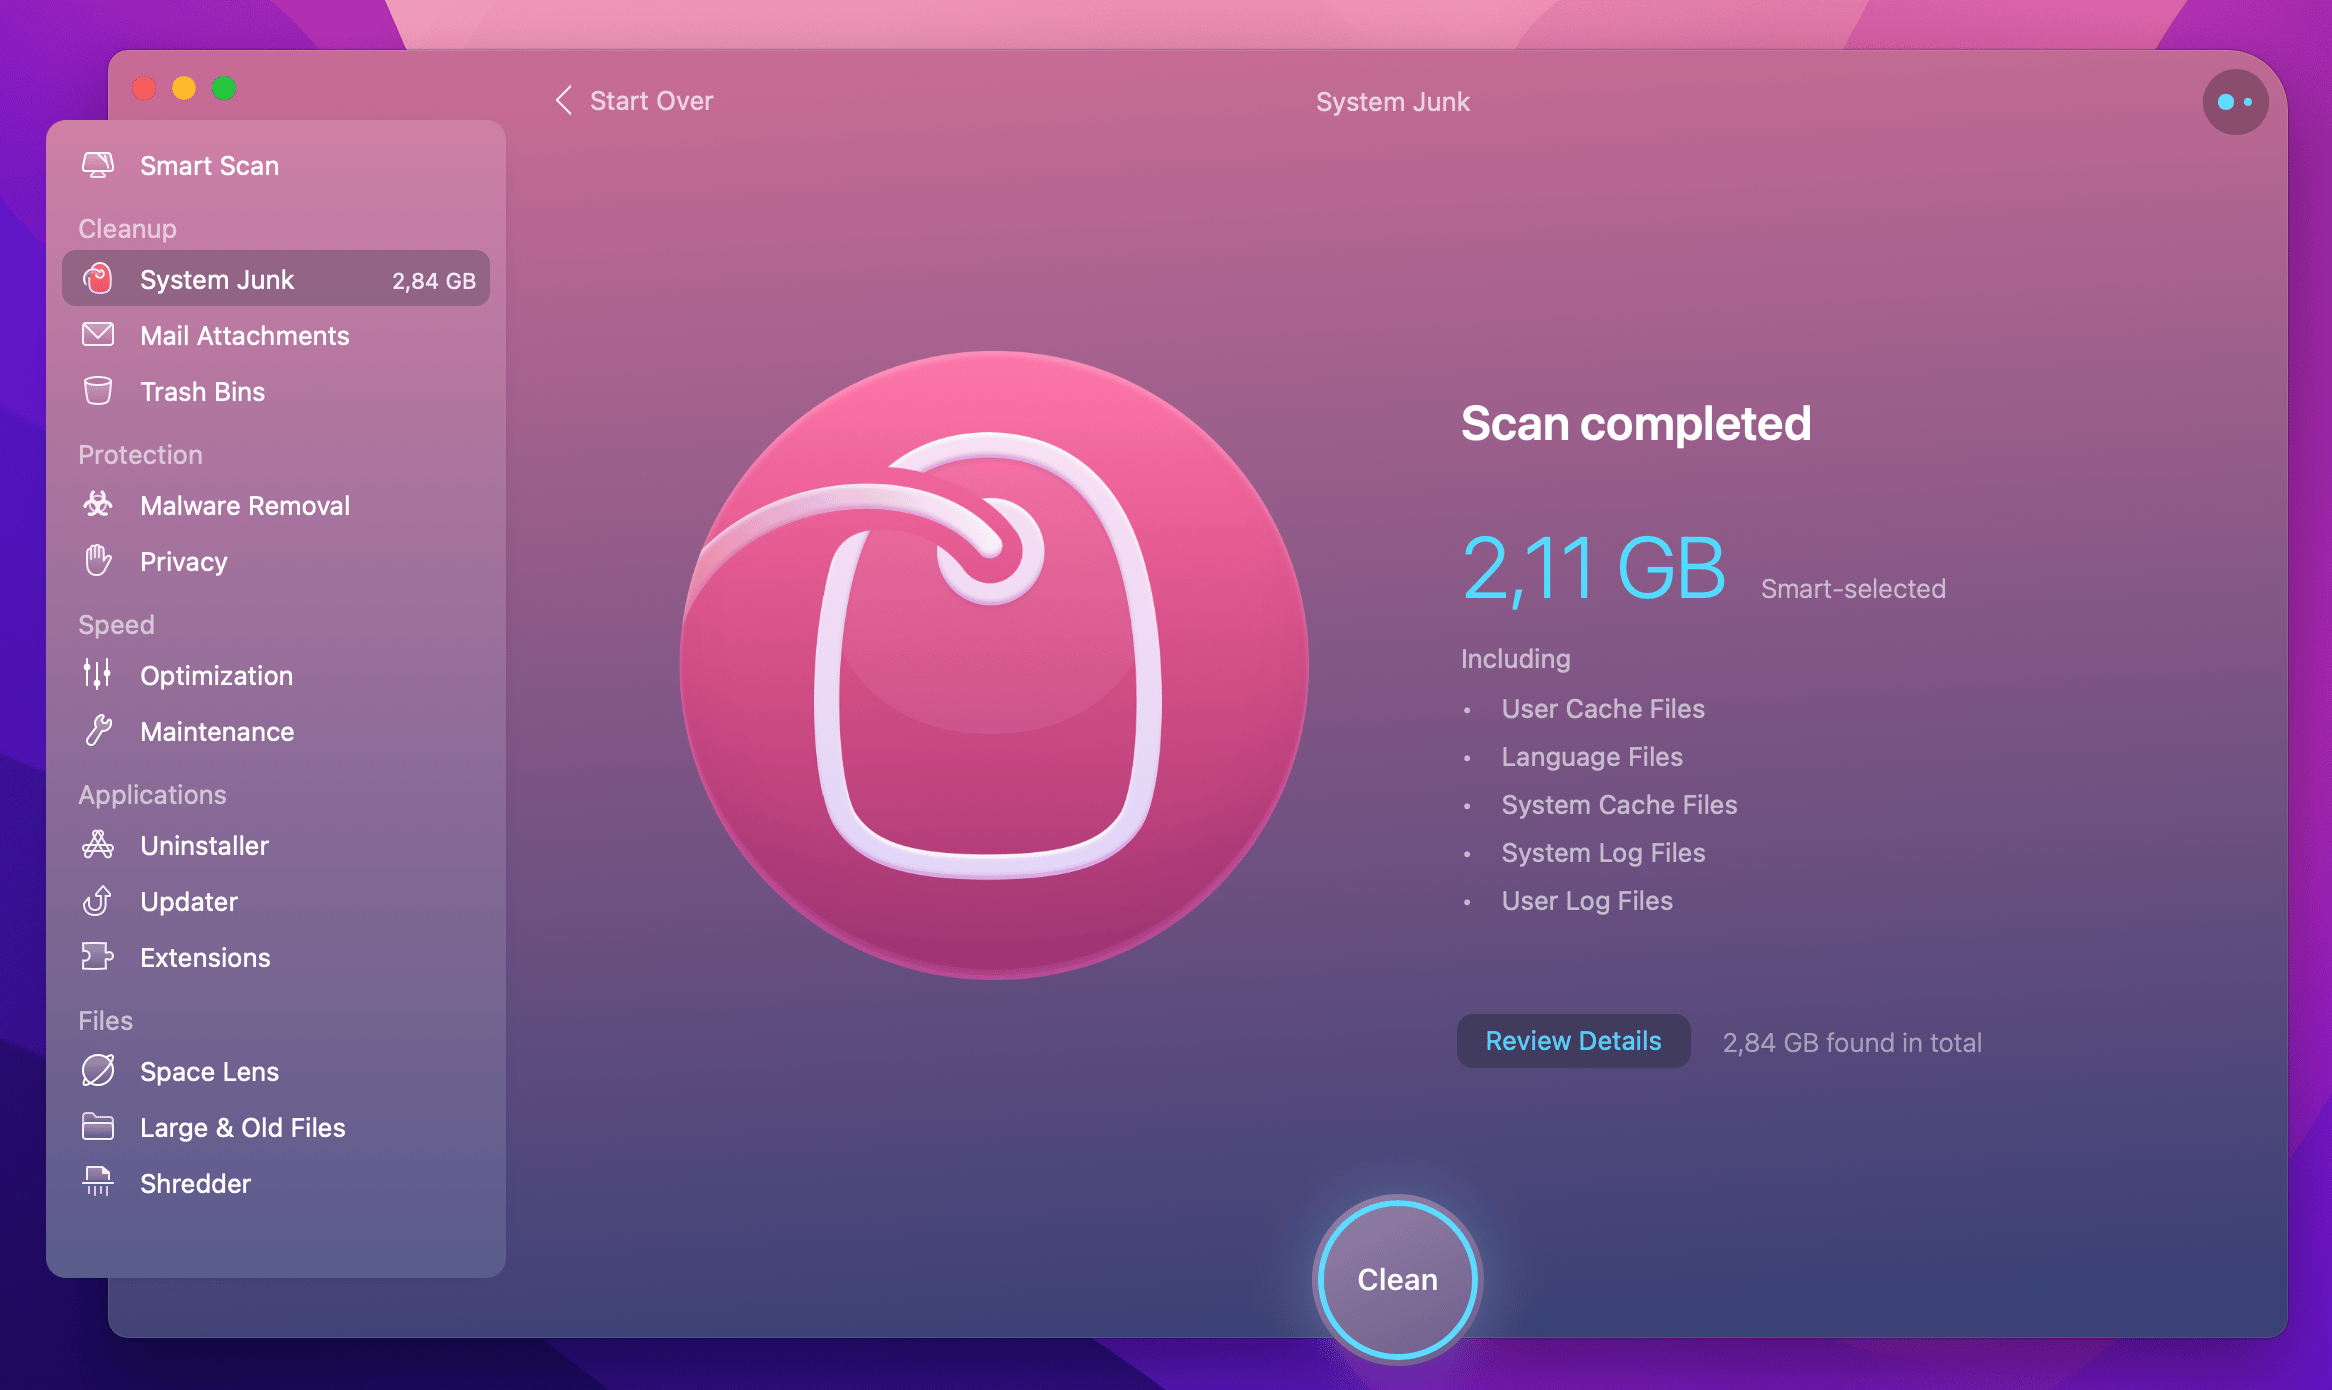Viewport: 2332px width, 1390px height.
Task: Click the Cleanup section header
Action: pyautogui.click(x=127, y=228)
